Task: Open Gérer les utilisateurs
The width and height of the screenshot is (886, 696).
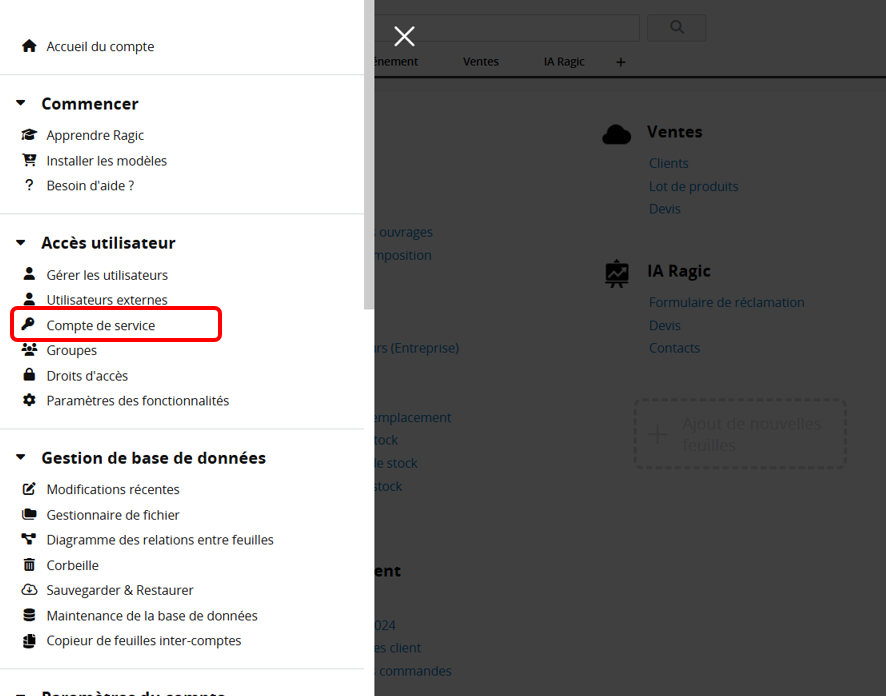Action: click(107, 275)
